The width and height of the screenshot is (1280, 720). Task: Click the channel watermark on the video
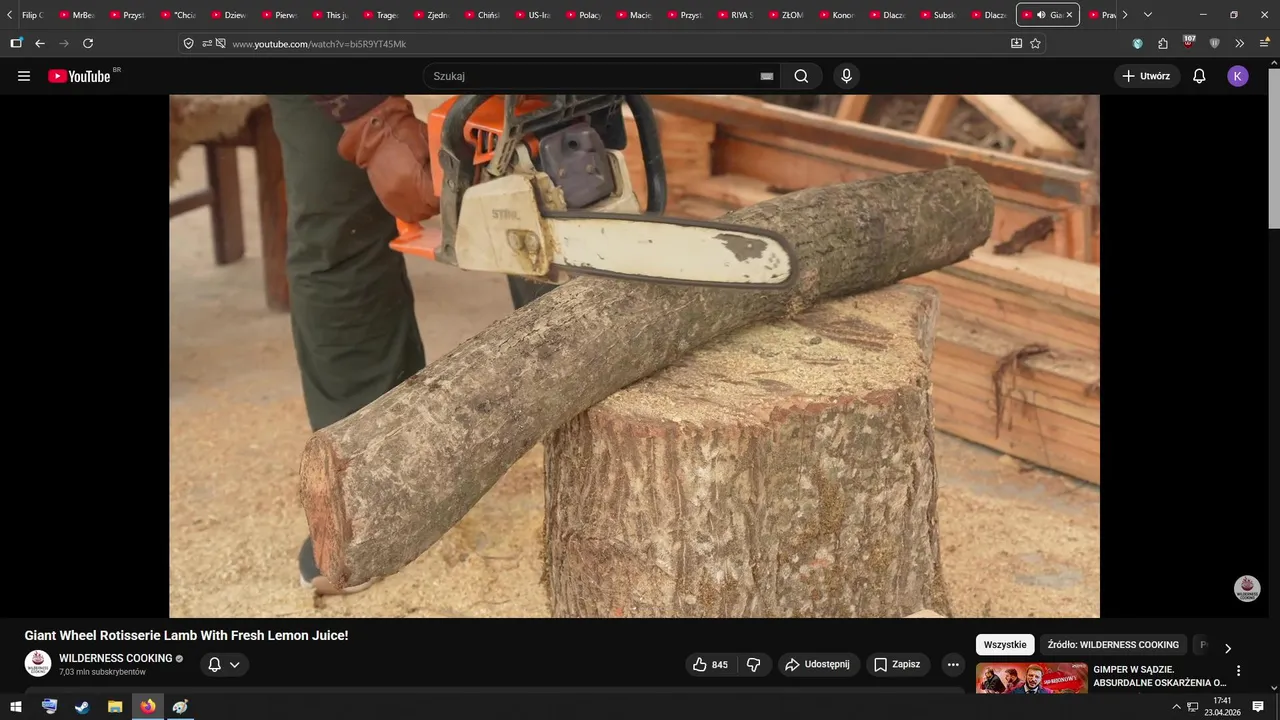point(1247,588)
